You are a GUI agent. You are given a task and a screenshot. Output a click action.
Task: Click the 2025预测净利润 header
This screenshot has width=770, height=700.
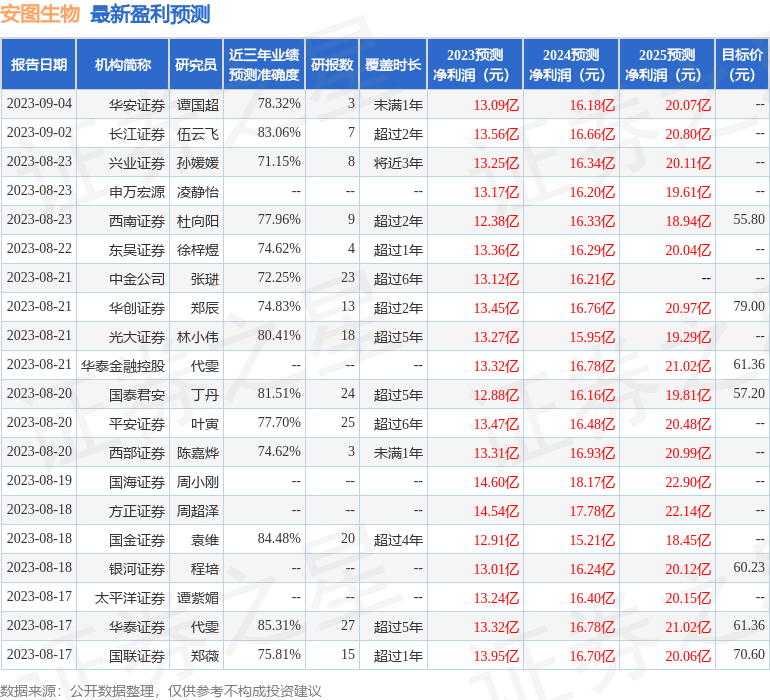667,64
